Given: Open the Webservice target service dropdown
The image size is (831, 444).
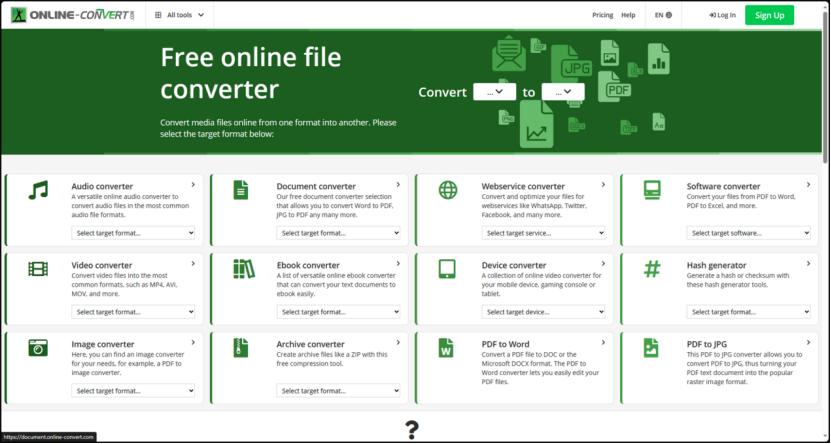Looking at the screenshot, I should click(544, 233).
